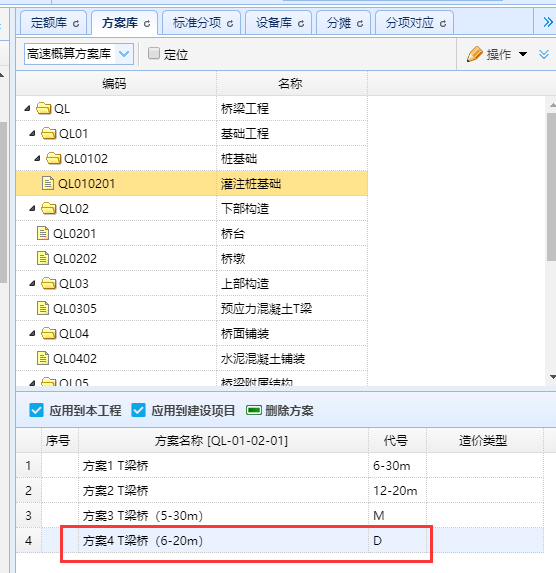Click the QL04 folder icon
556x573 pixels.
[49, 333]
